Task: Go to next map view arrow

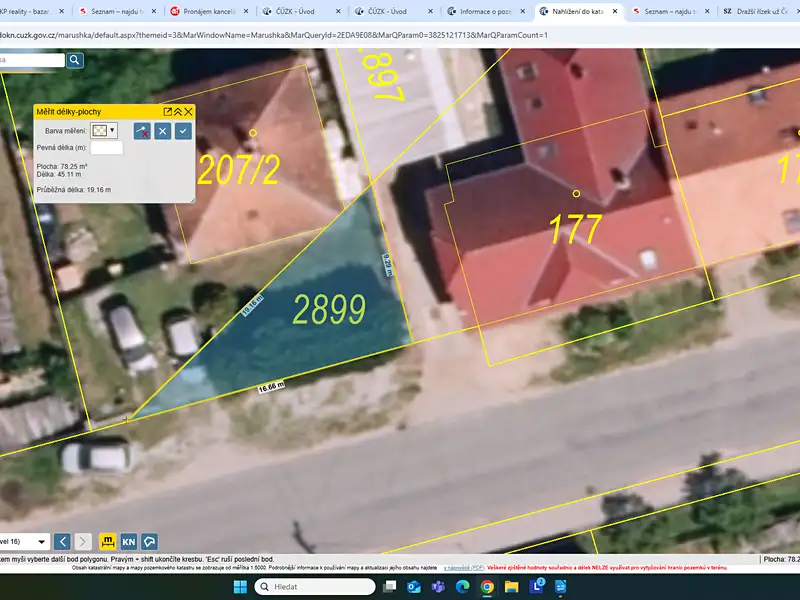Action: pos(83,541)
